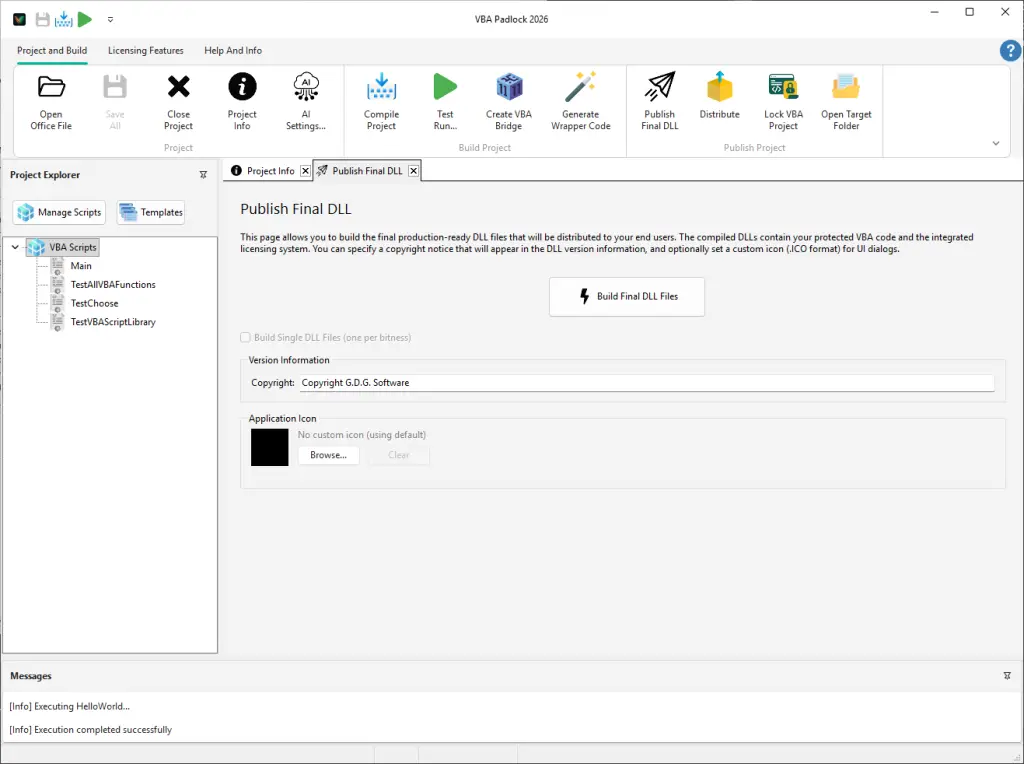Start a Test Run
1024x764 pixels.
point(445,100)
